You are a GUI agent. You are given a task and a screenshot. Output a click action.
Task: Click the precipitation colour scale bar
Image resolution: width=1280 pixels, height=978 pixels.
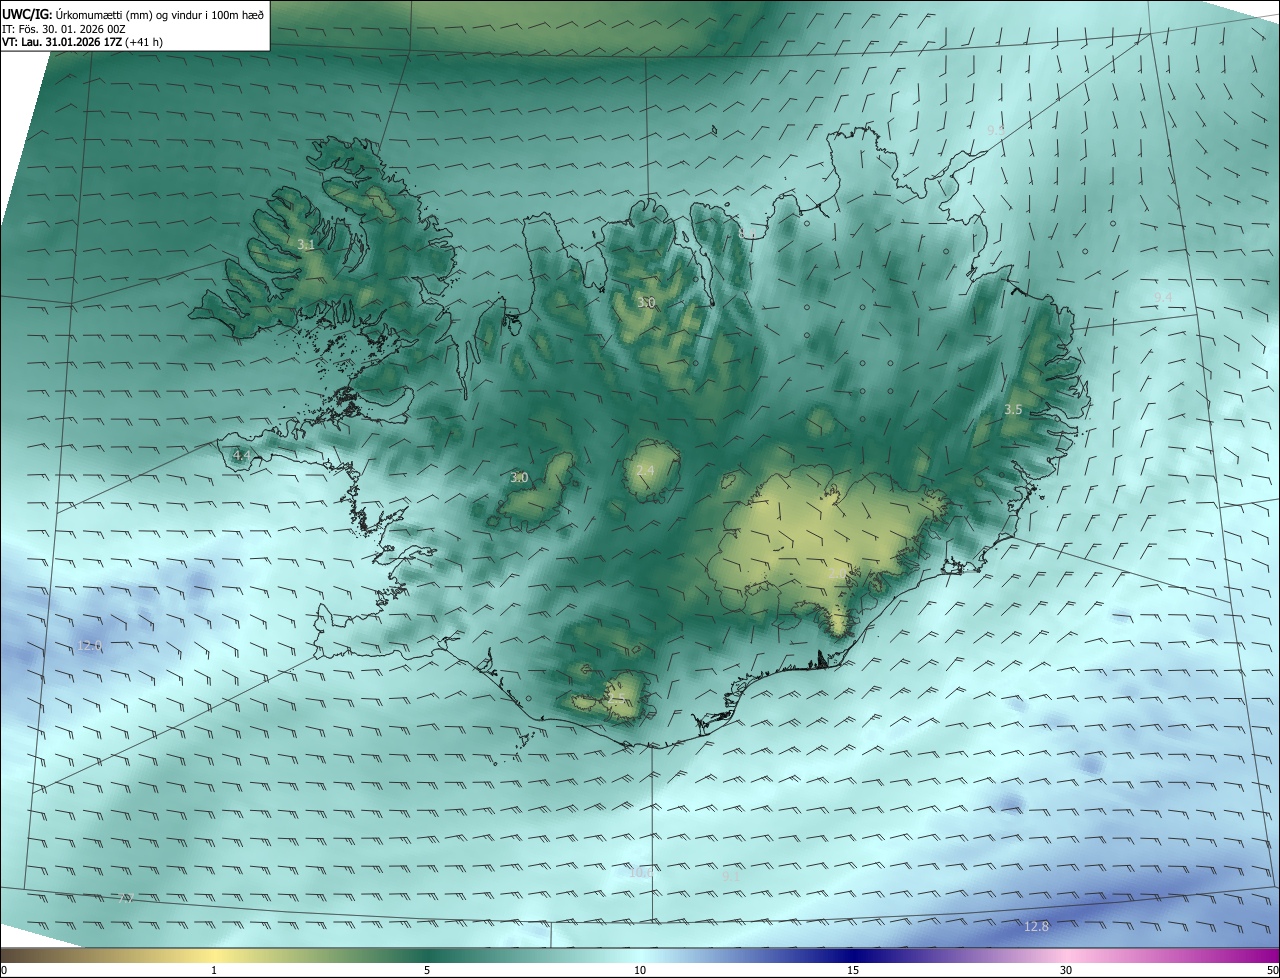click(x=640, y=955)
